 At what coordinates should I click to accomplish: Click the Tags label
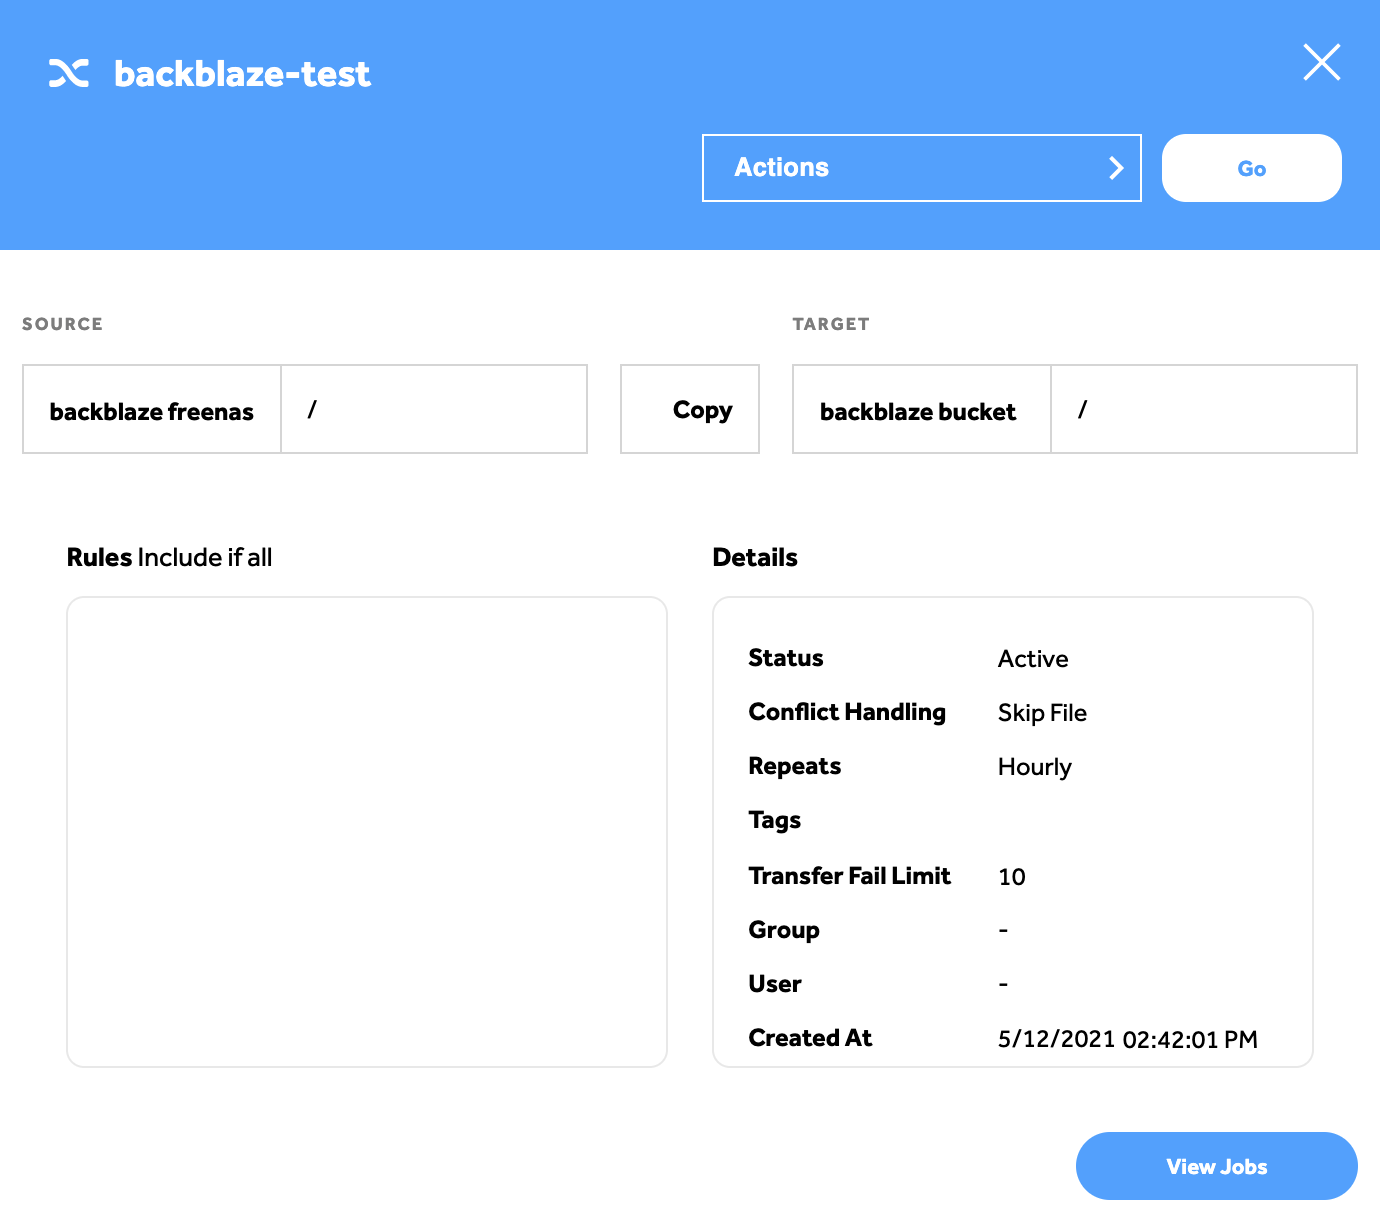[775, 820]
